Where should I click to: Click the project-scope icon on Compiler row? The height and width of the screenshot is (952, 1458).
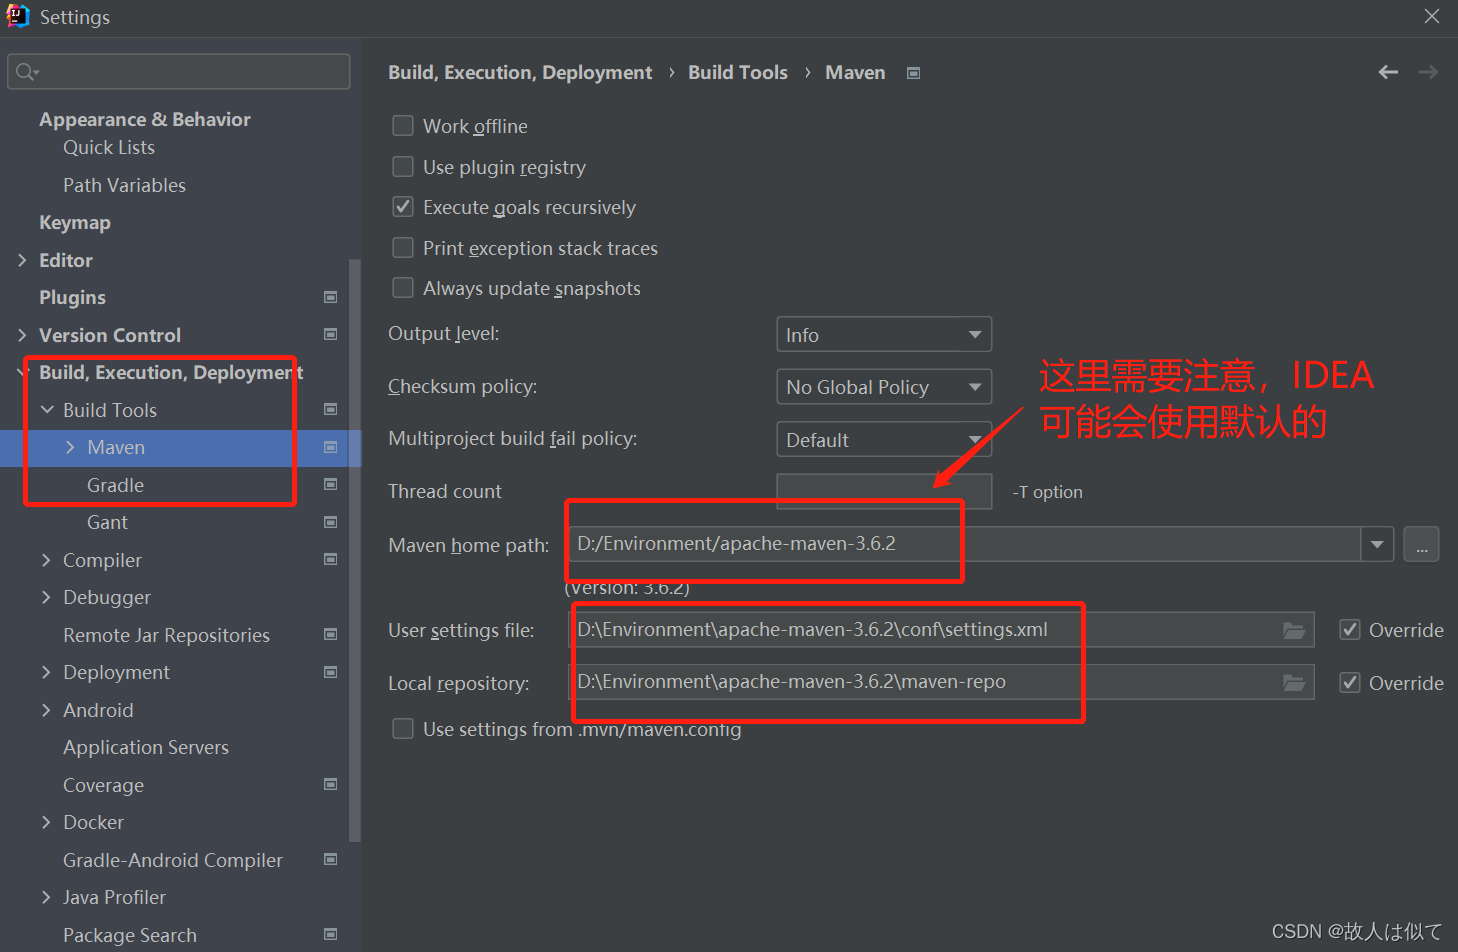(x=331, y=559)
